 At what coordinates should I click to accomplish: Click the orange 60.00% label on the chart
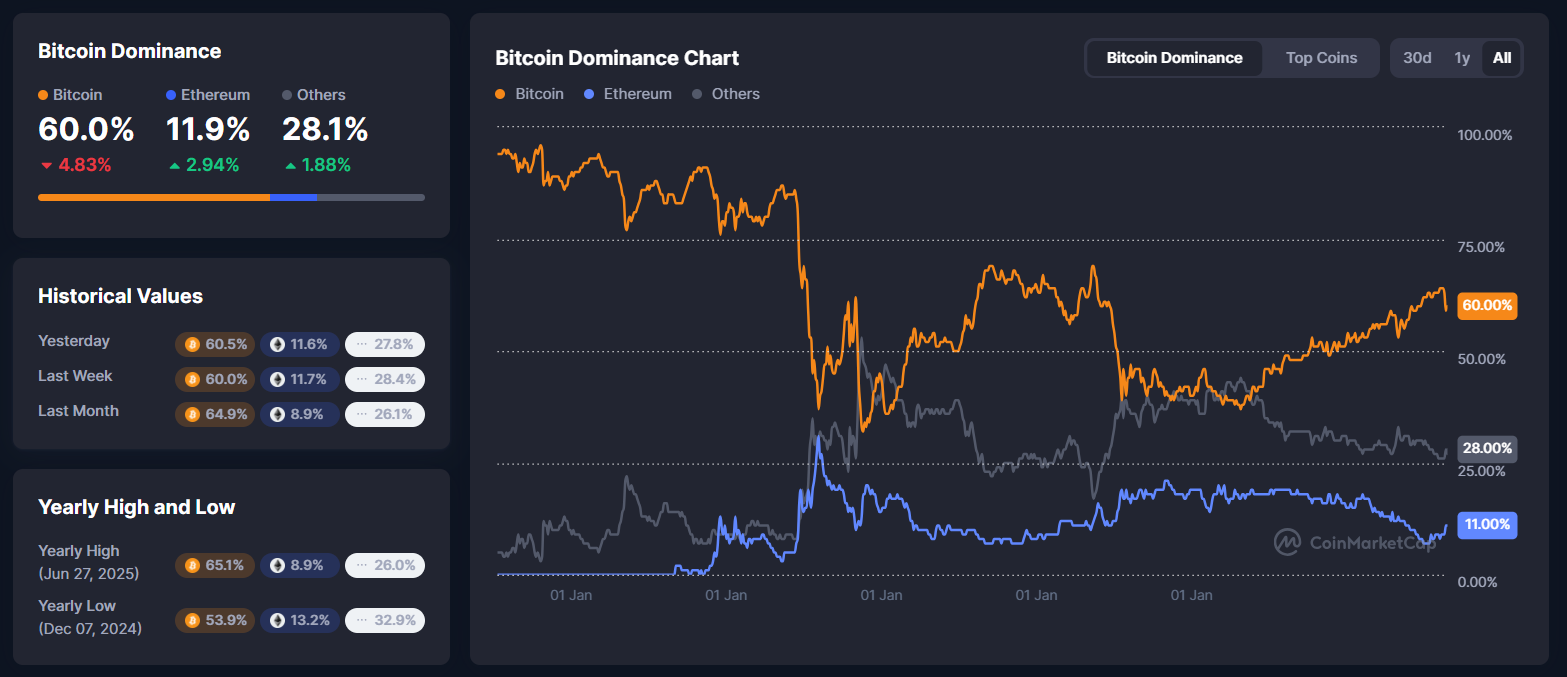coord(1487,306)
